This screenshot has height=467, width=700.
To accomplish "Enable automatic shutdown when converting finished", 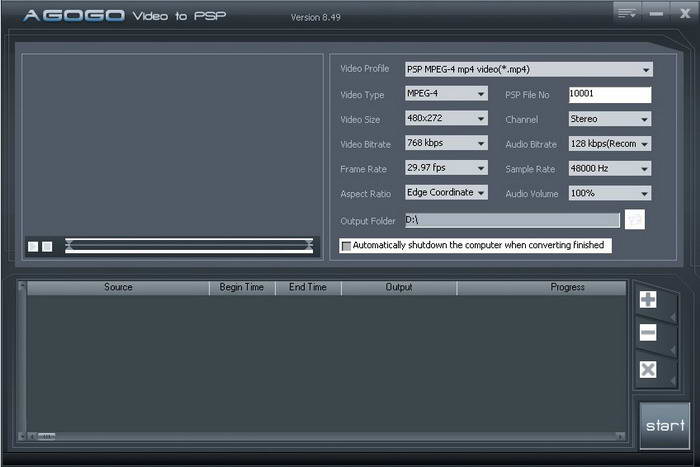I will (346, 246).
